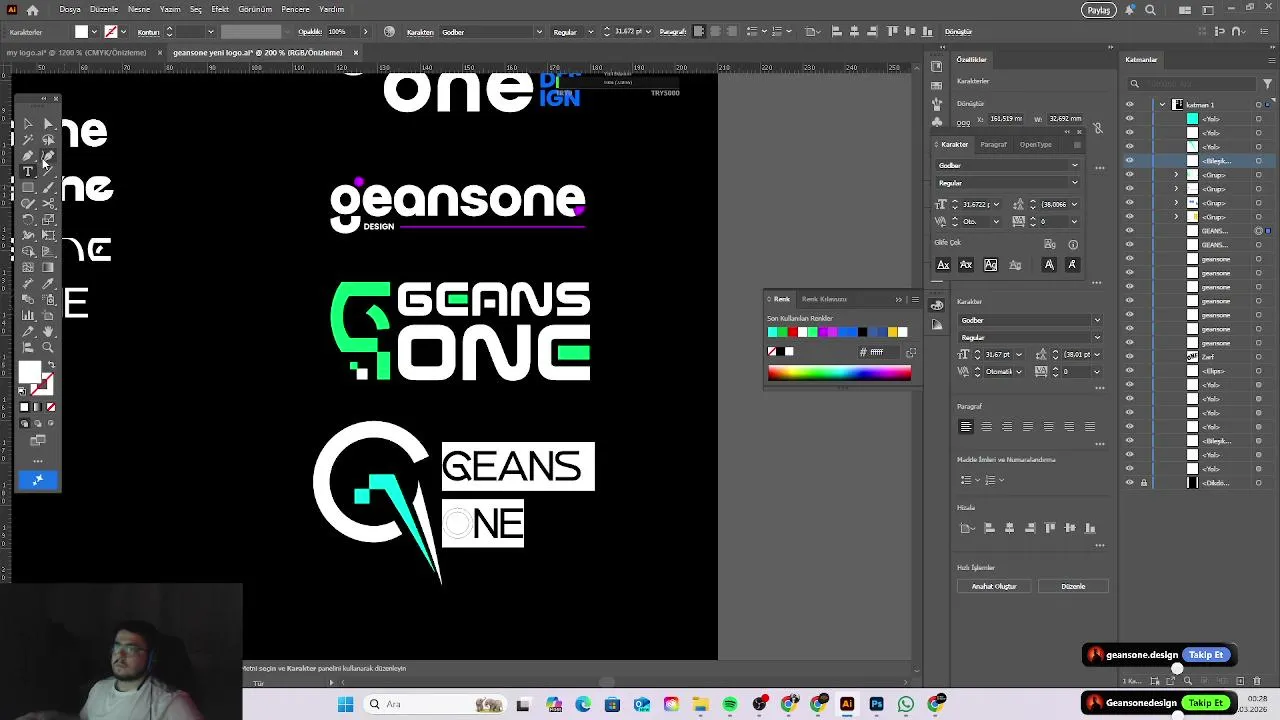Screen dimensions: 1280x720
Task: Select the Gradient tool in toolbox
Action: [49, 268]
